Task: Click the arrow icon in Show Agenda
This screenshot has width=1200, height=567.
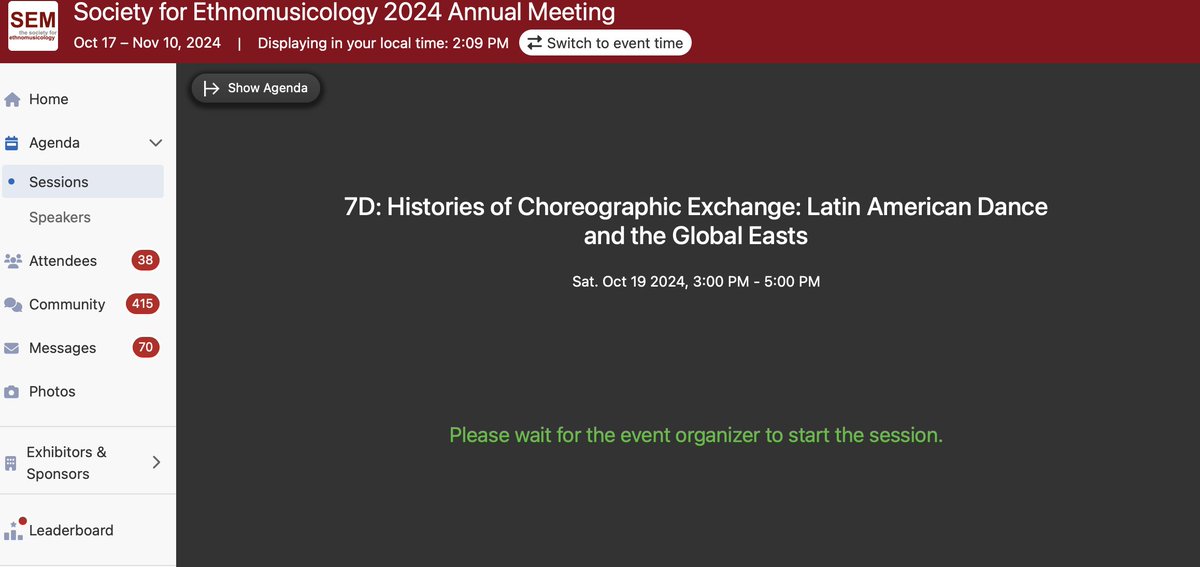Action: 211,88
